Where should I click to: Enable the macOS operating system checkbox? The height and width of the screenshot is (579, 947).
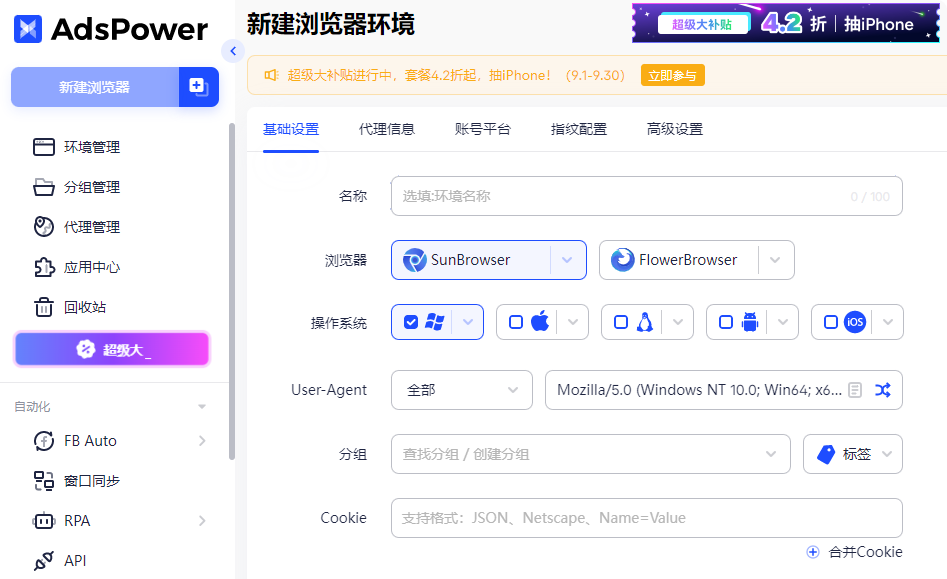coord(516,322)
